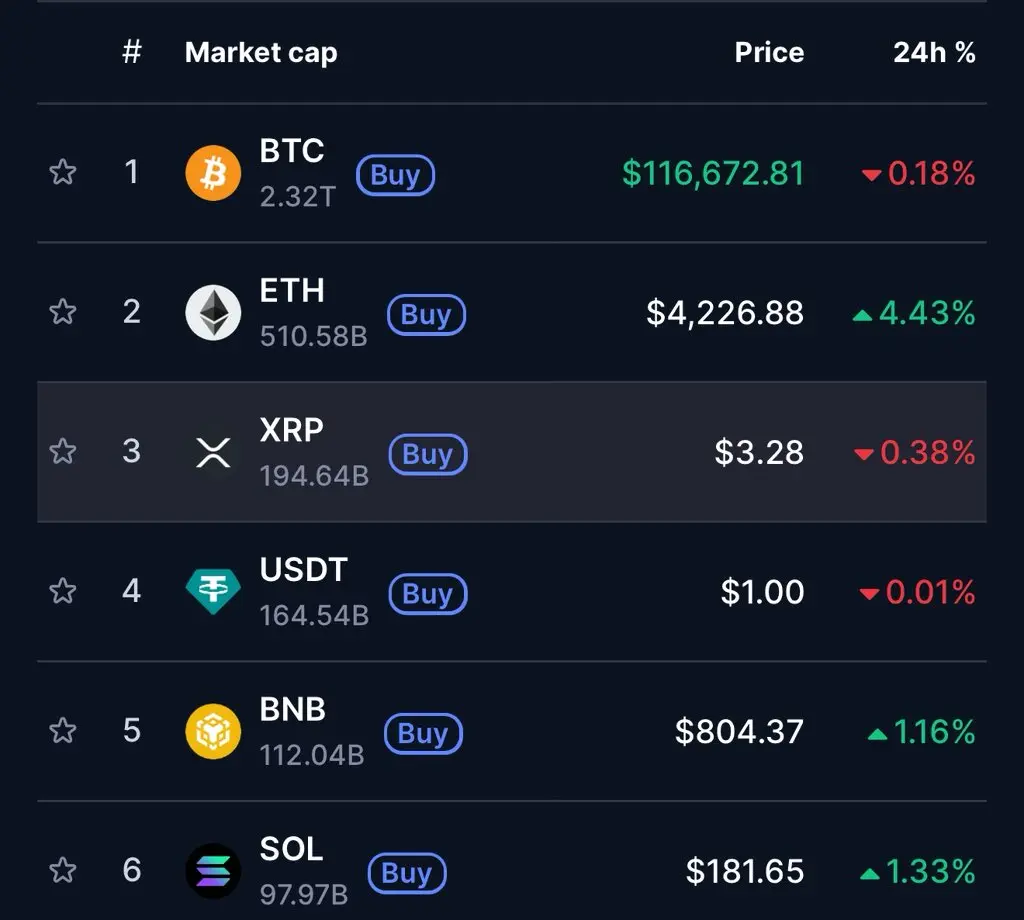Screen dimensions: 1024x920
Task: Open the Tether USDT logo icon
Action: click(213, 591)
